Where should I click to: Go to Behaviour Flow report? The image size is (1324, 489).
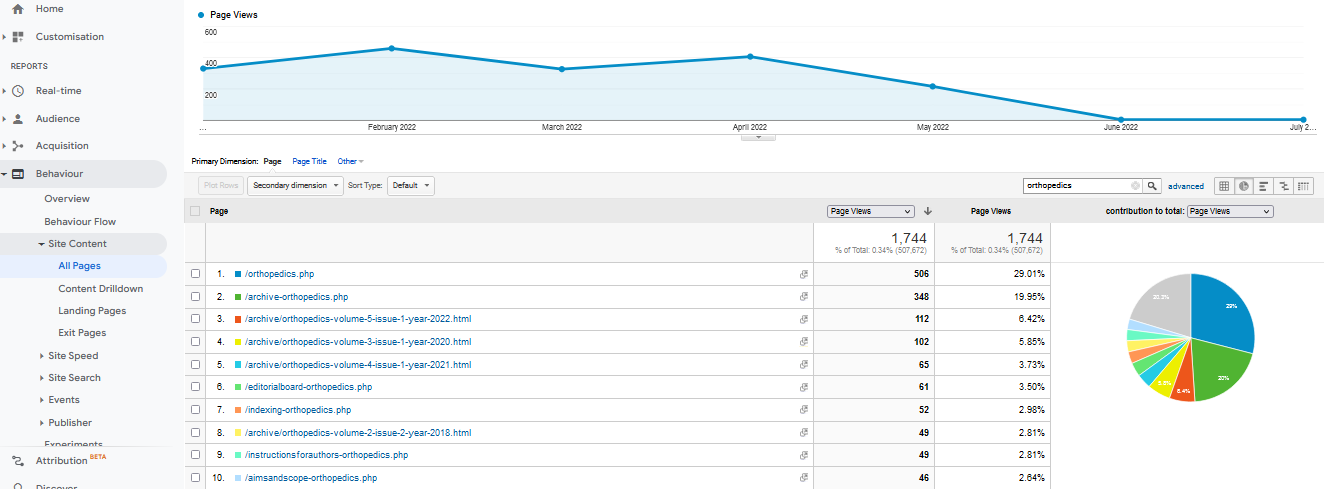click(80, 221)
